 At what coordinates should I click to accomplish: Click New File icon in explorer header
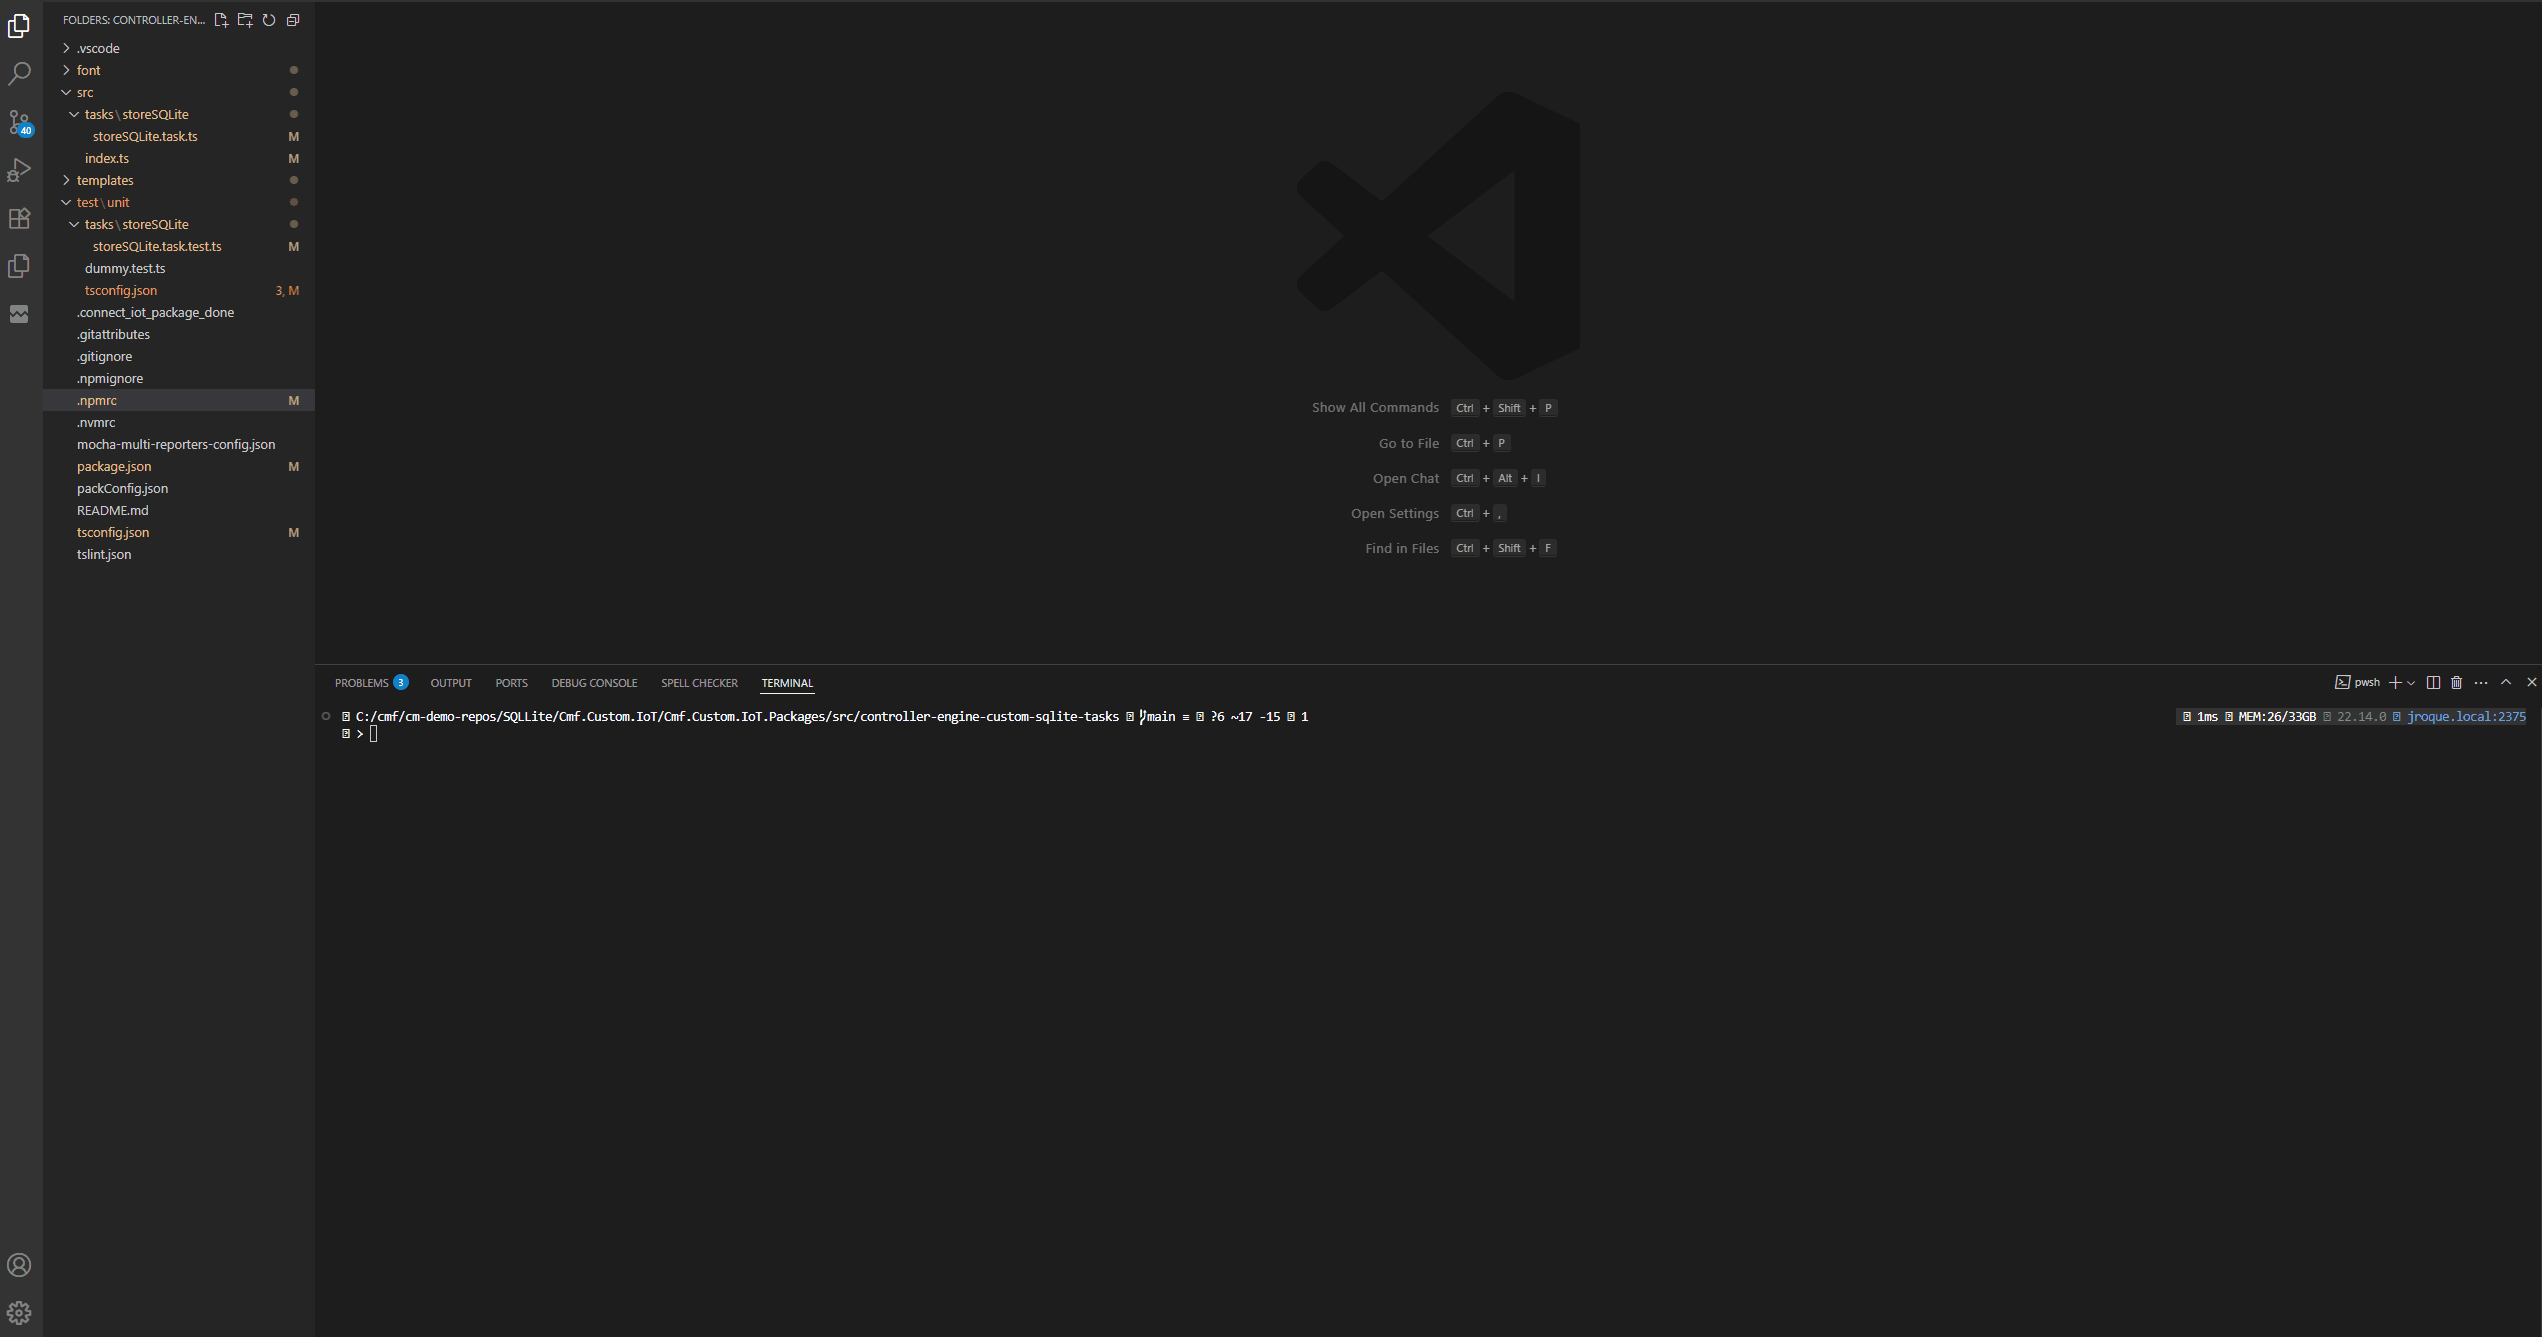pos(221,20)
